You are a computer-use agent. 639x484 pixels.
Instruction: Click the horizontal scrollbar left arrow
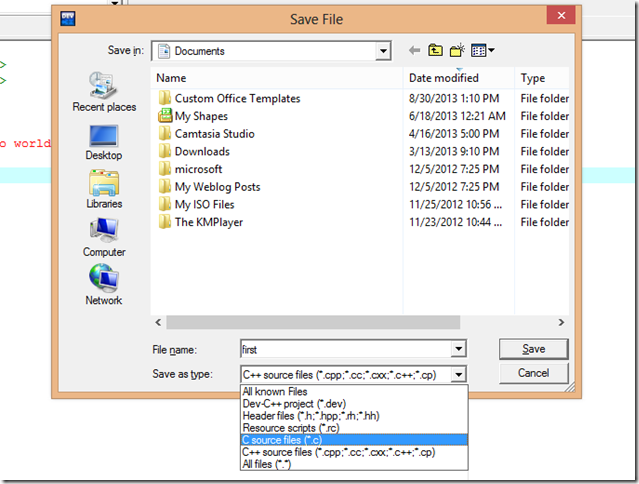pos(158,322)
